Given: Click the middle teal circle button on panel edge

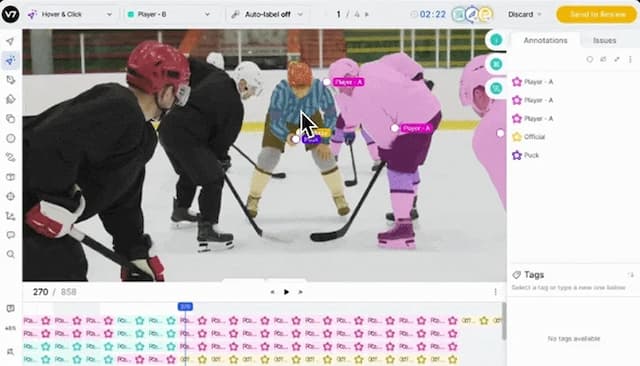Looking at the screenshot, I should (496, 64).
